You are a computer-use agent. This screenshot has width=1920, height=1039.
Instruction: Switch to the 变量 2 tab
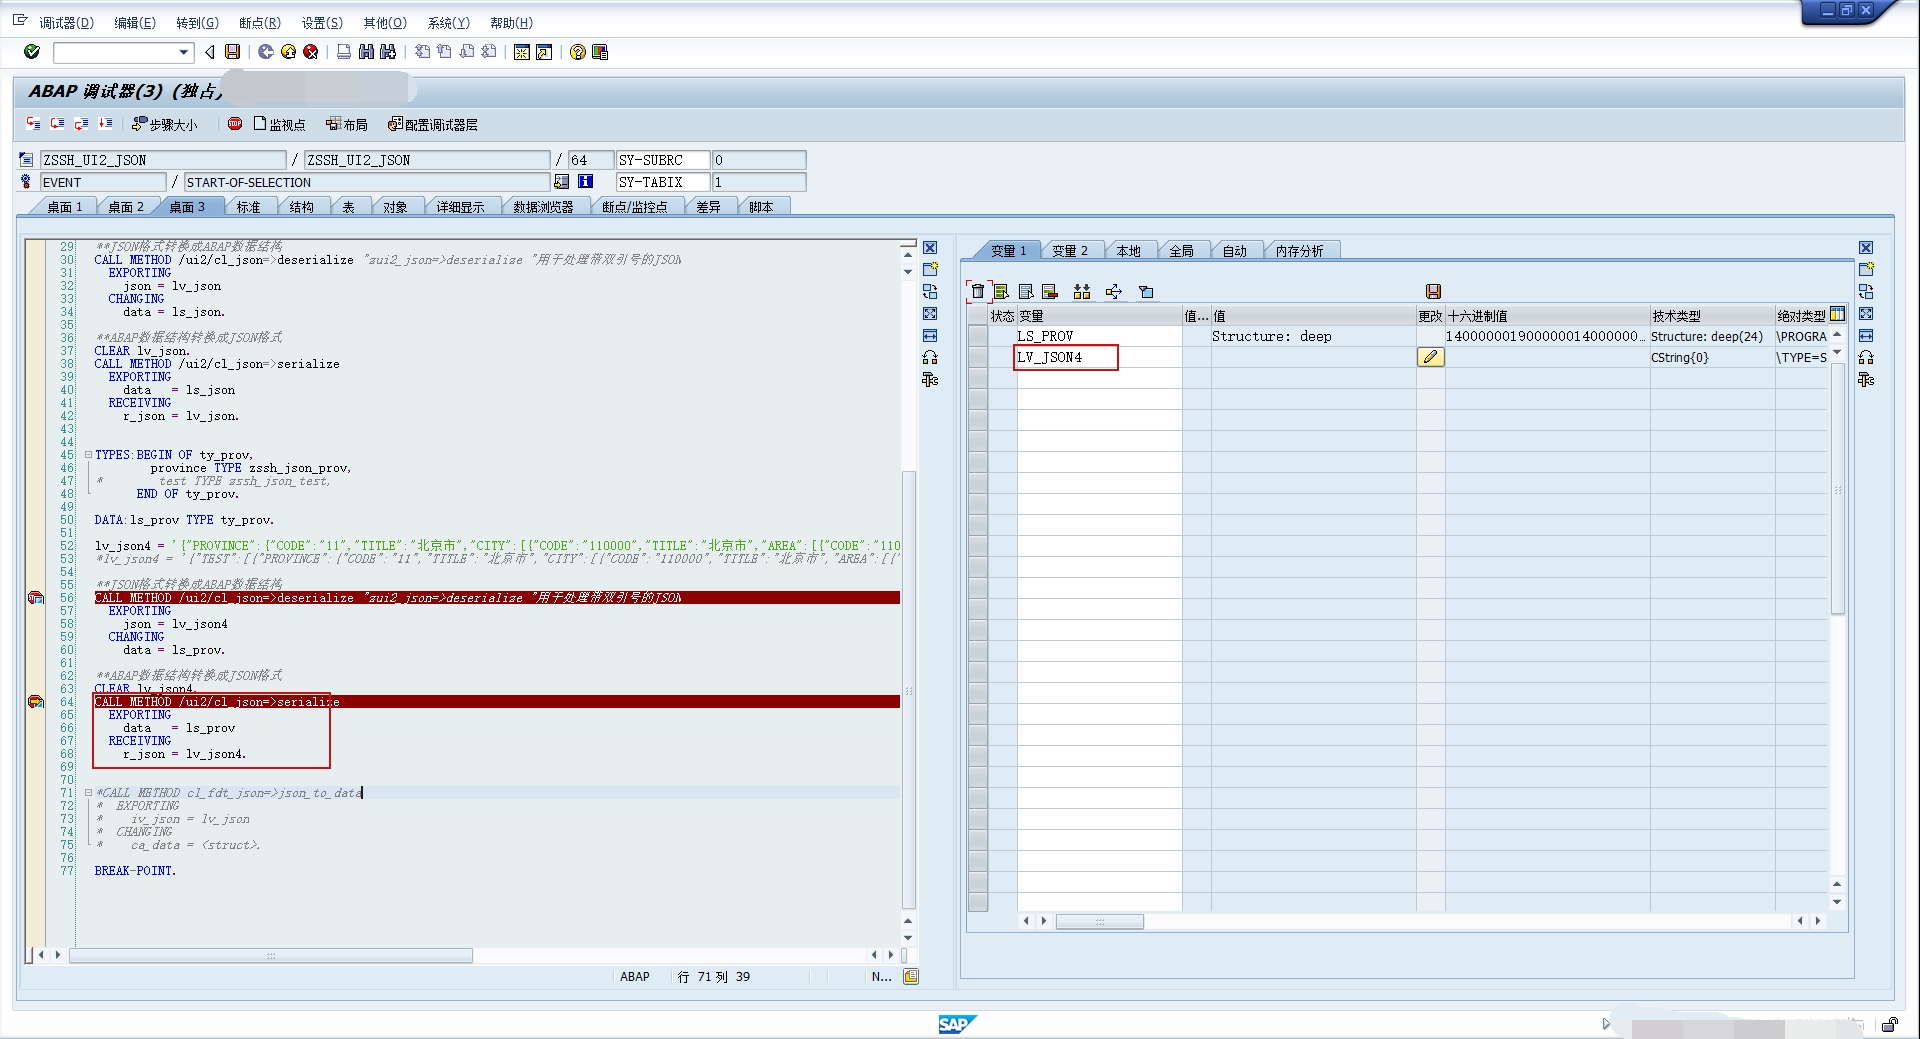1069,251
